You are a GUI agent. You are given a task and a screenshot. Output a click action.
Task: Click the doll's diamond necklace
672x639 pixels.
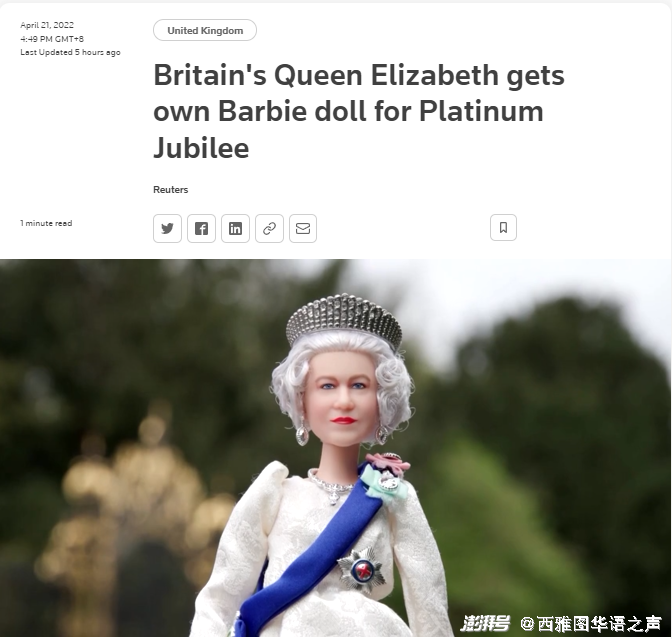click(x=331, y=487)
